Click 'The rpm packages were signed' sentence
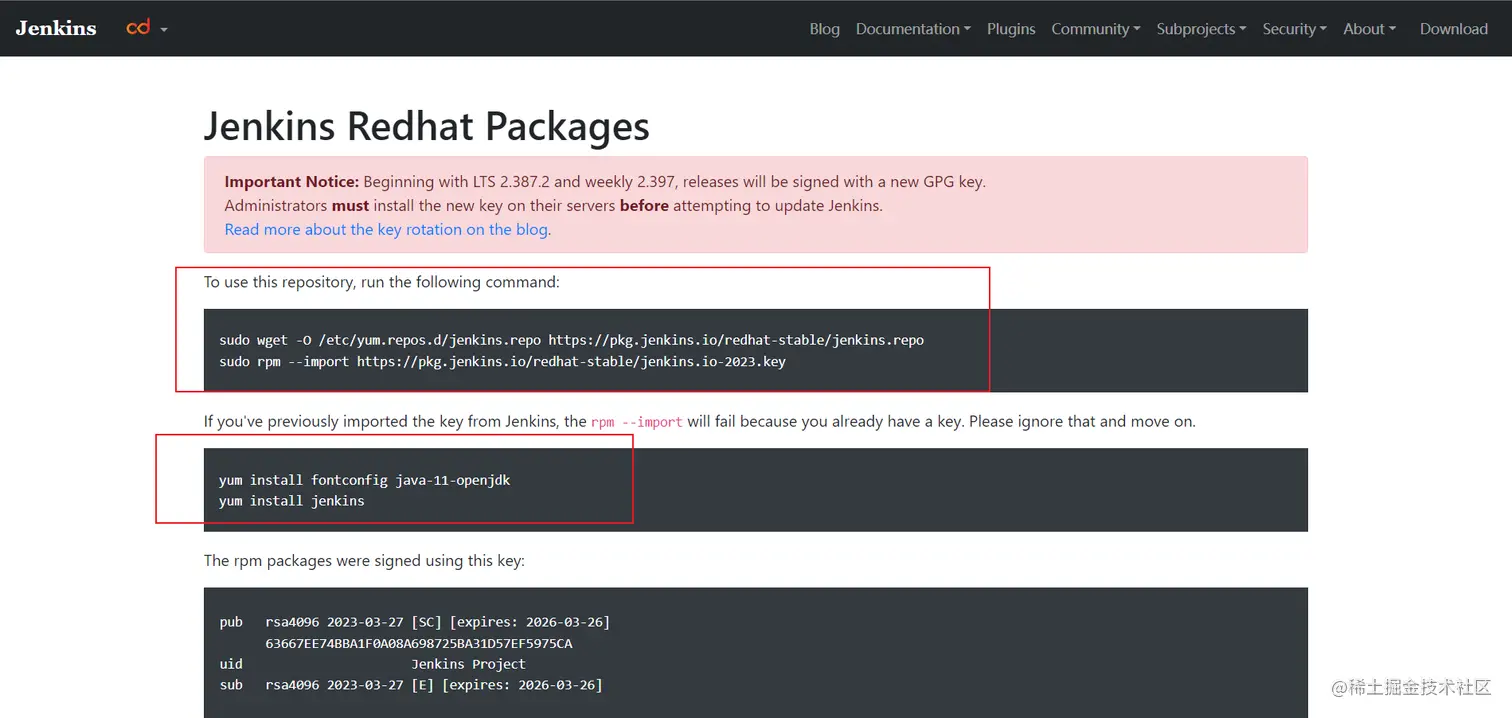The height and width of the screenshot is (718, 1512). click(x=364, y=560)
